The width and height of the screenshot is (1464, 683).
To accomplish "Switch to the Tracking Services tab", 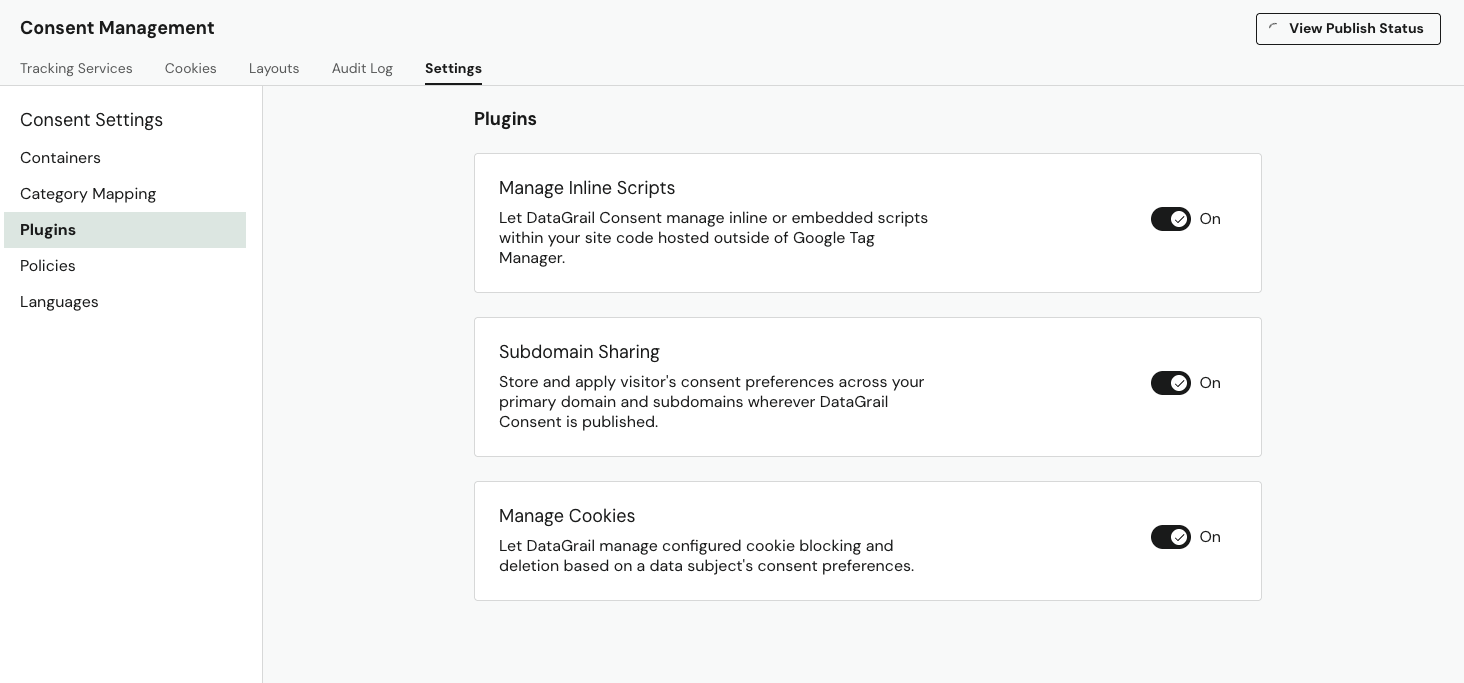I will coord(76,68).
